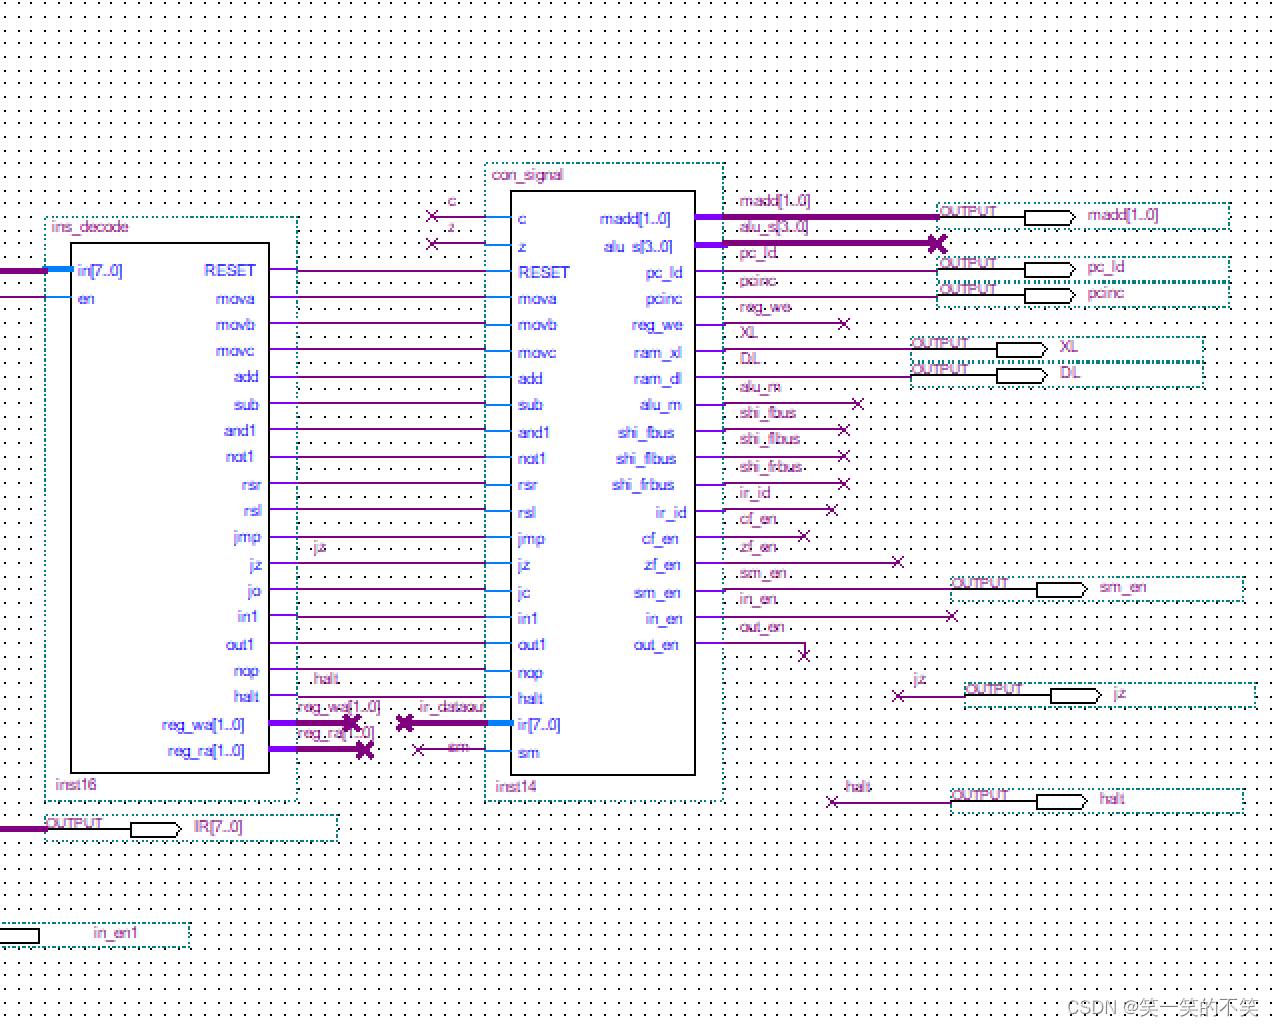The height and width of the screenshot is (1026, 1274).
Task: Select jc input port on con_signal
Action: (x=524, y=593)
